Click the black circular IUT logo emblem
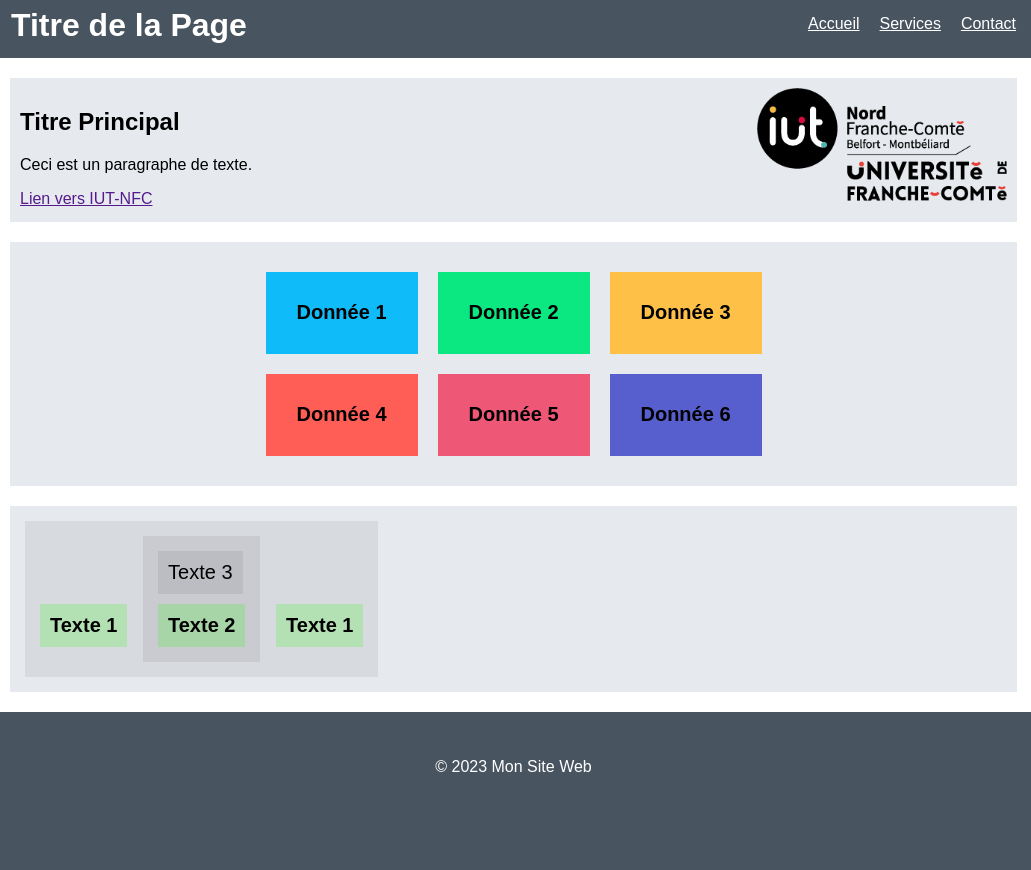 click(x=797, y=128)
